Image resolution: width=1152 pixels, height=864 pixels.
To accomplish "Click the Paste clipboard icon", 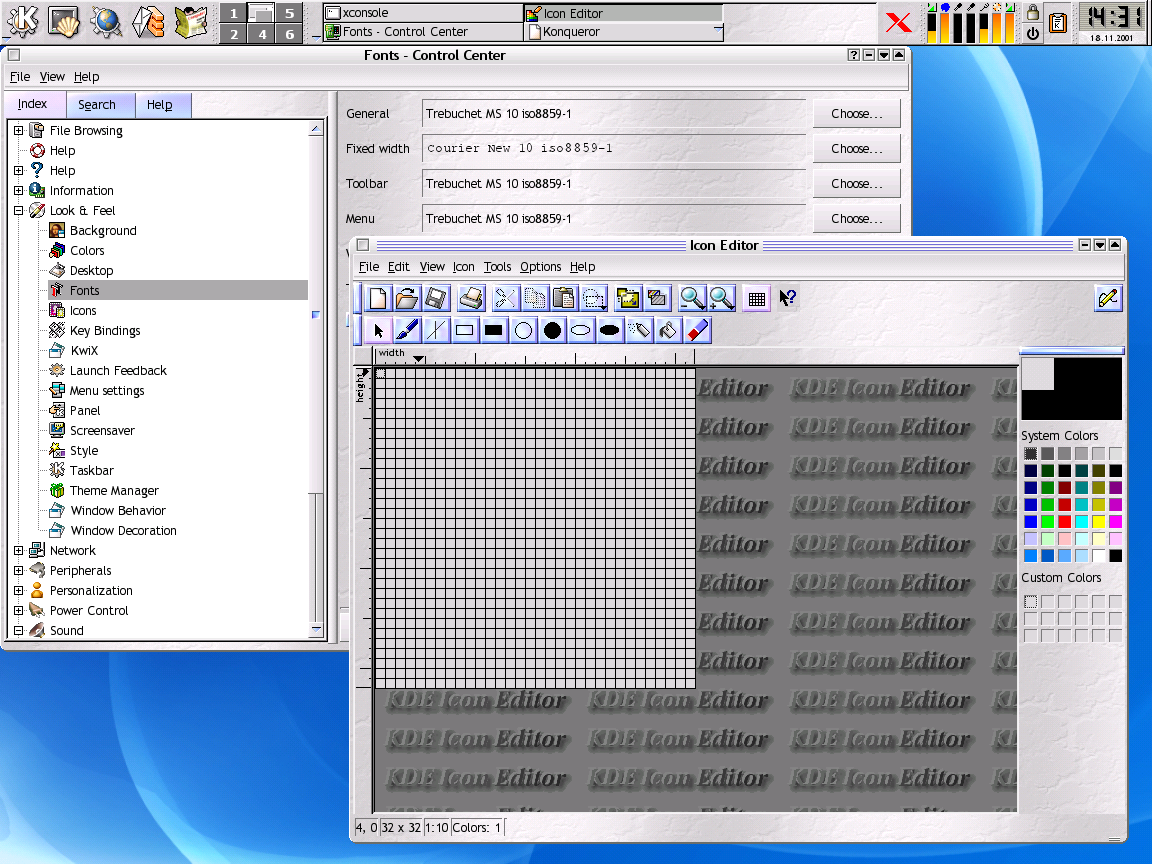I will coord(564,298).
